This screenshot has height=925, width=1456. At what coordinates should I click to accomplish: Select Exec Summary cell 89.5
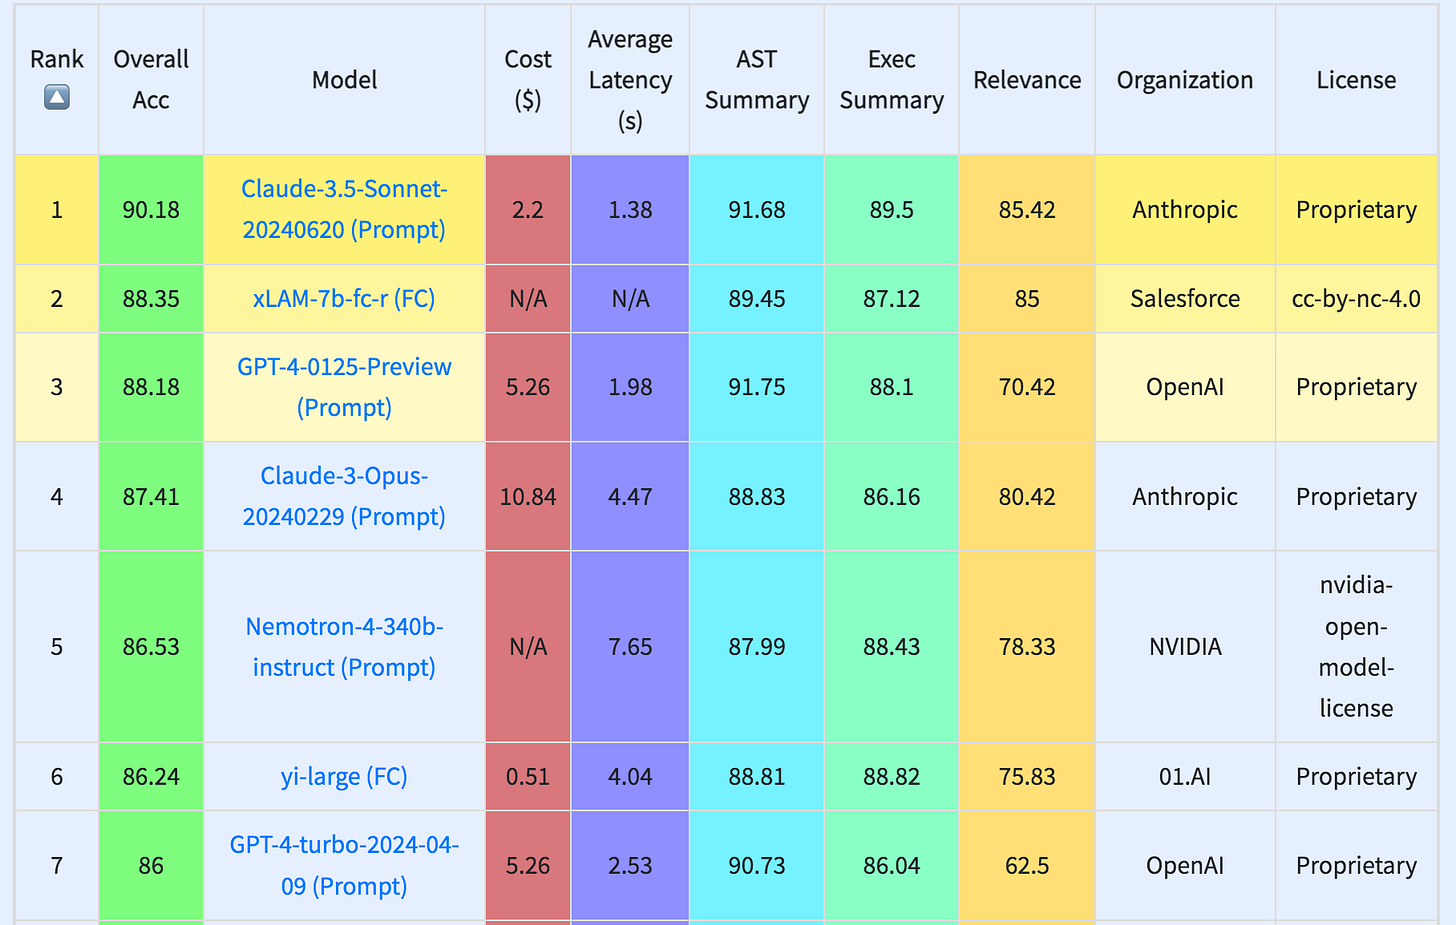pyautogui.click(x=892, y=209)
